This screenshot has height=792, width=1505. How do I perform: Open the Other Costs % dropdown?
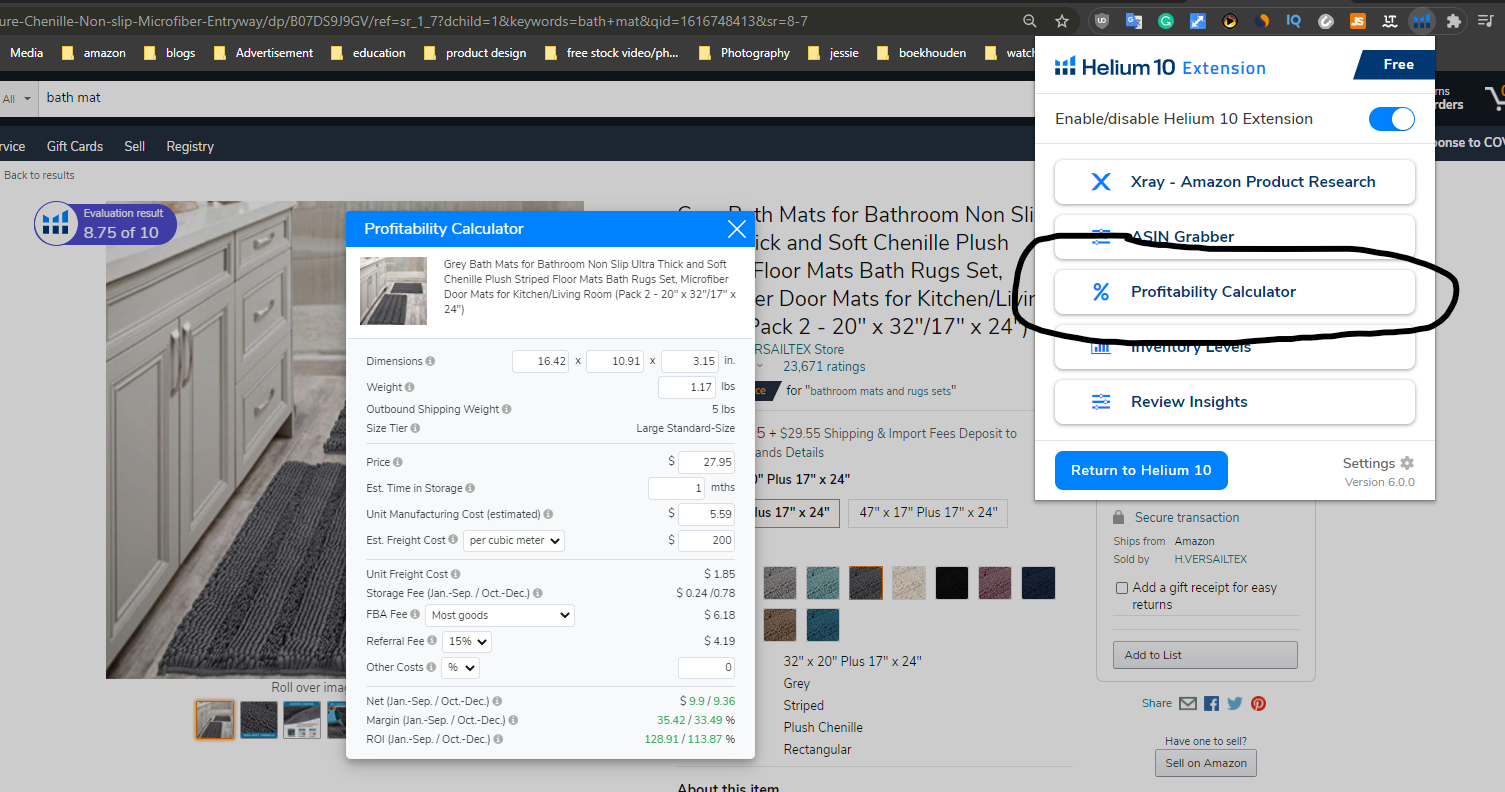tap(460, 667)
